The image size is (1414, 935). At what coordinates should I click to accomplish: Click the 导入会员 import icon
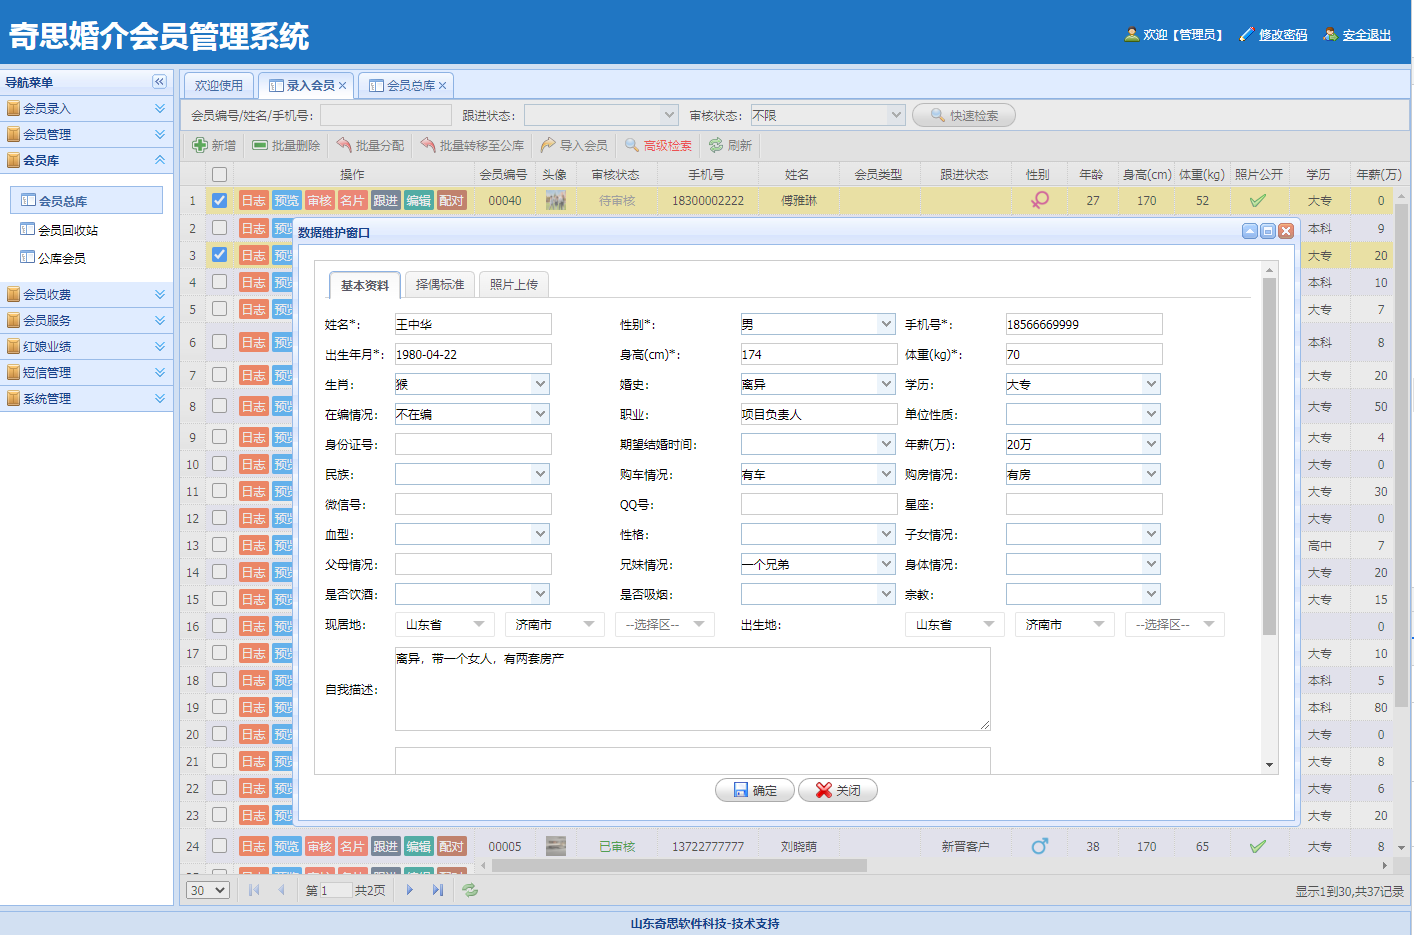(x=548, y=146)
